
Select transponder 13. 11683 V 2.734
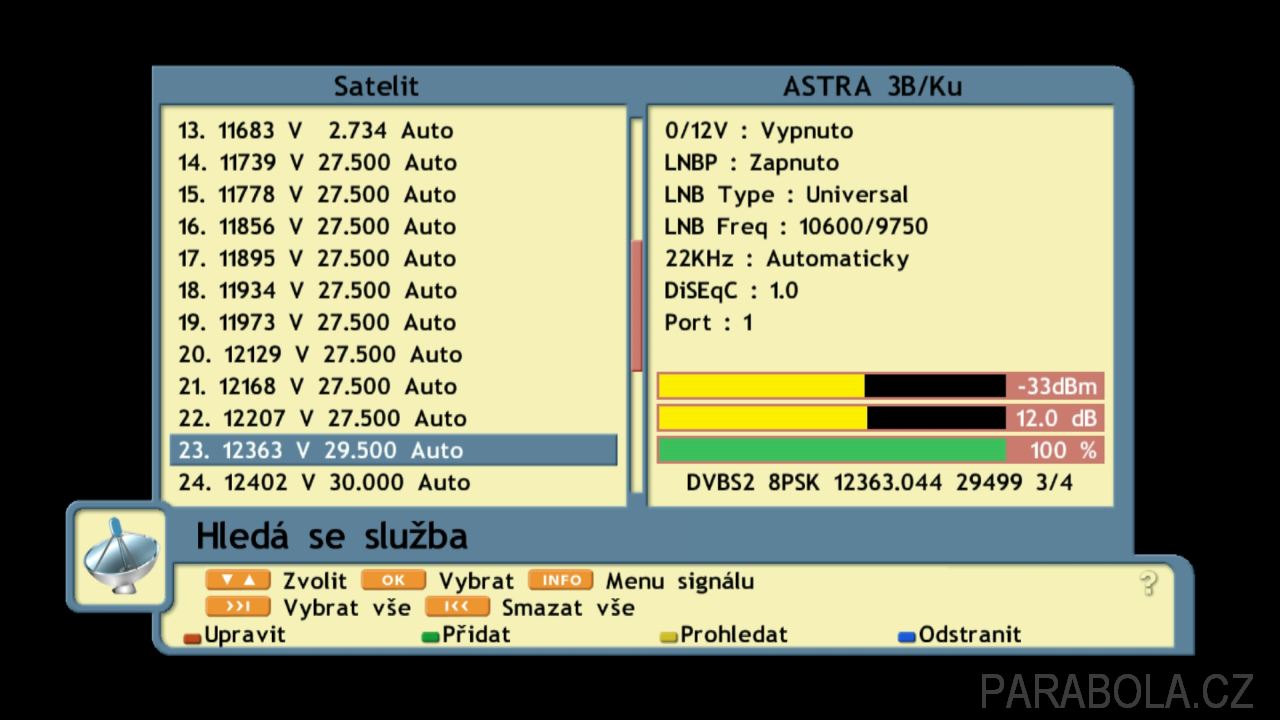(393, 130)
